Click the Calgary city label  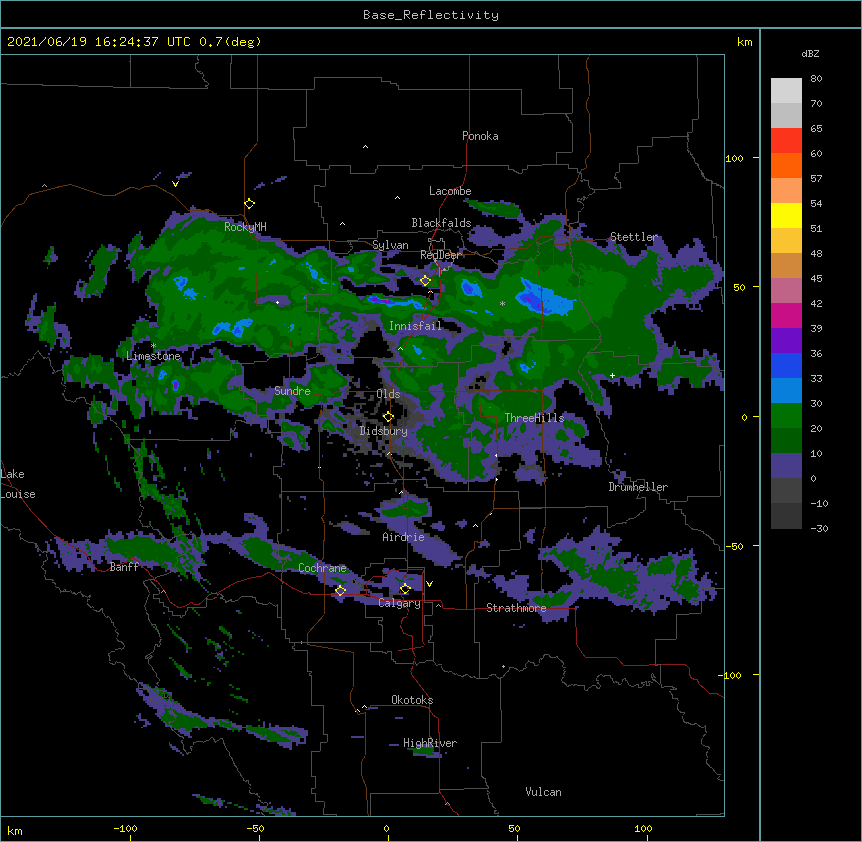pyautogui.click(x=399, y=603)
